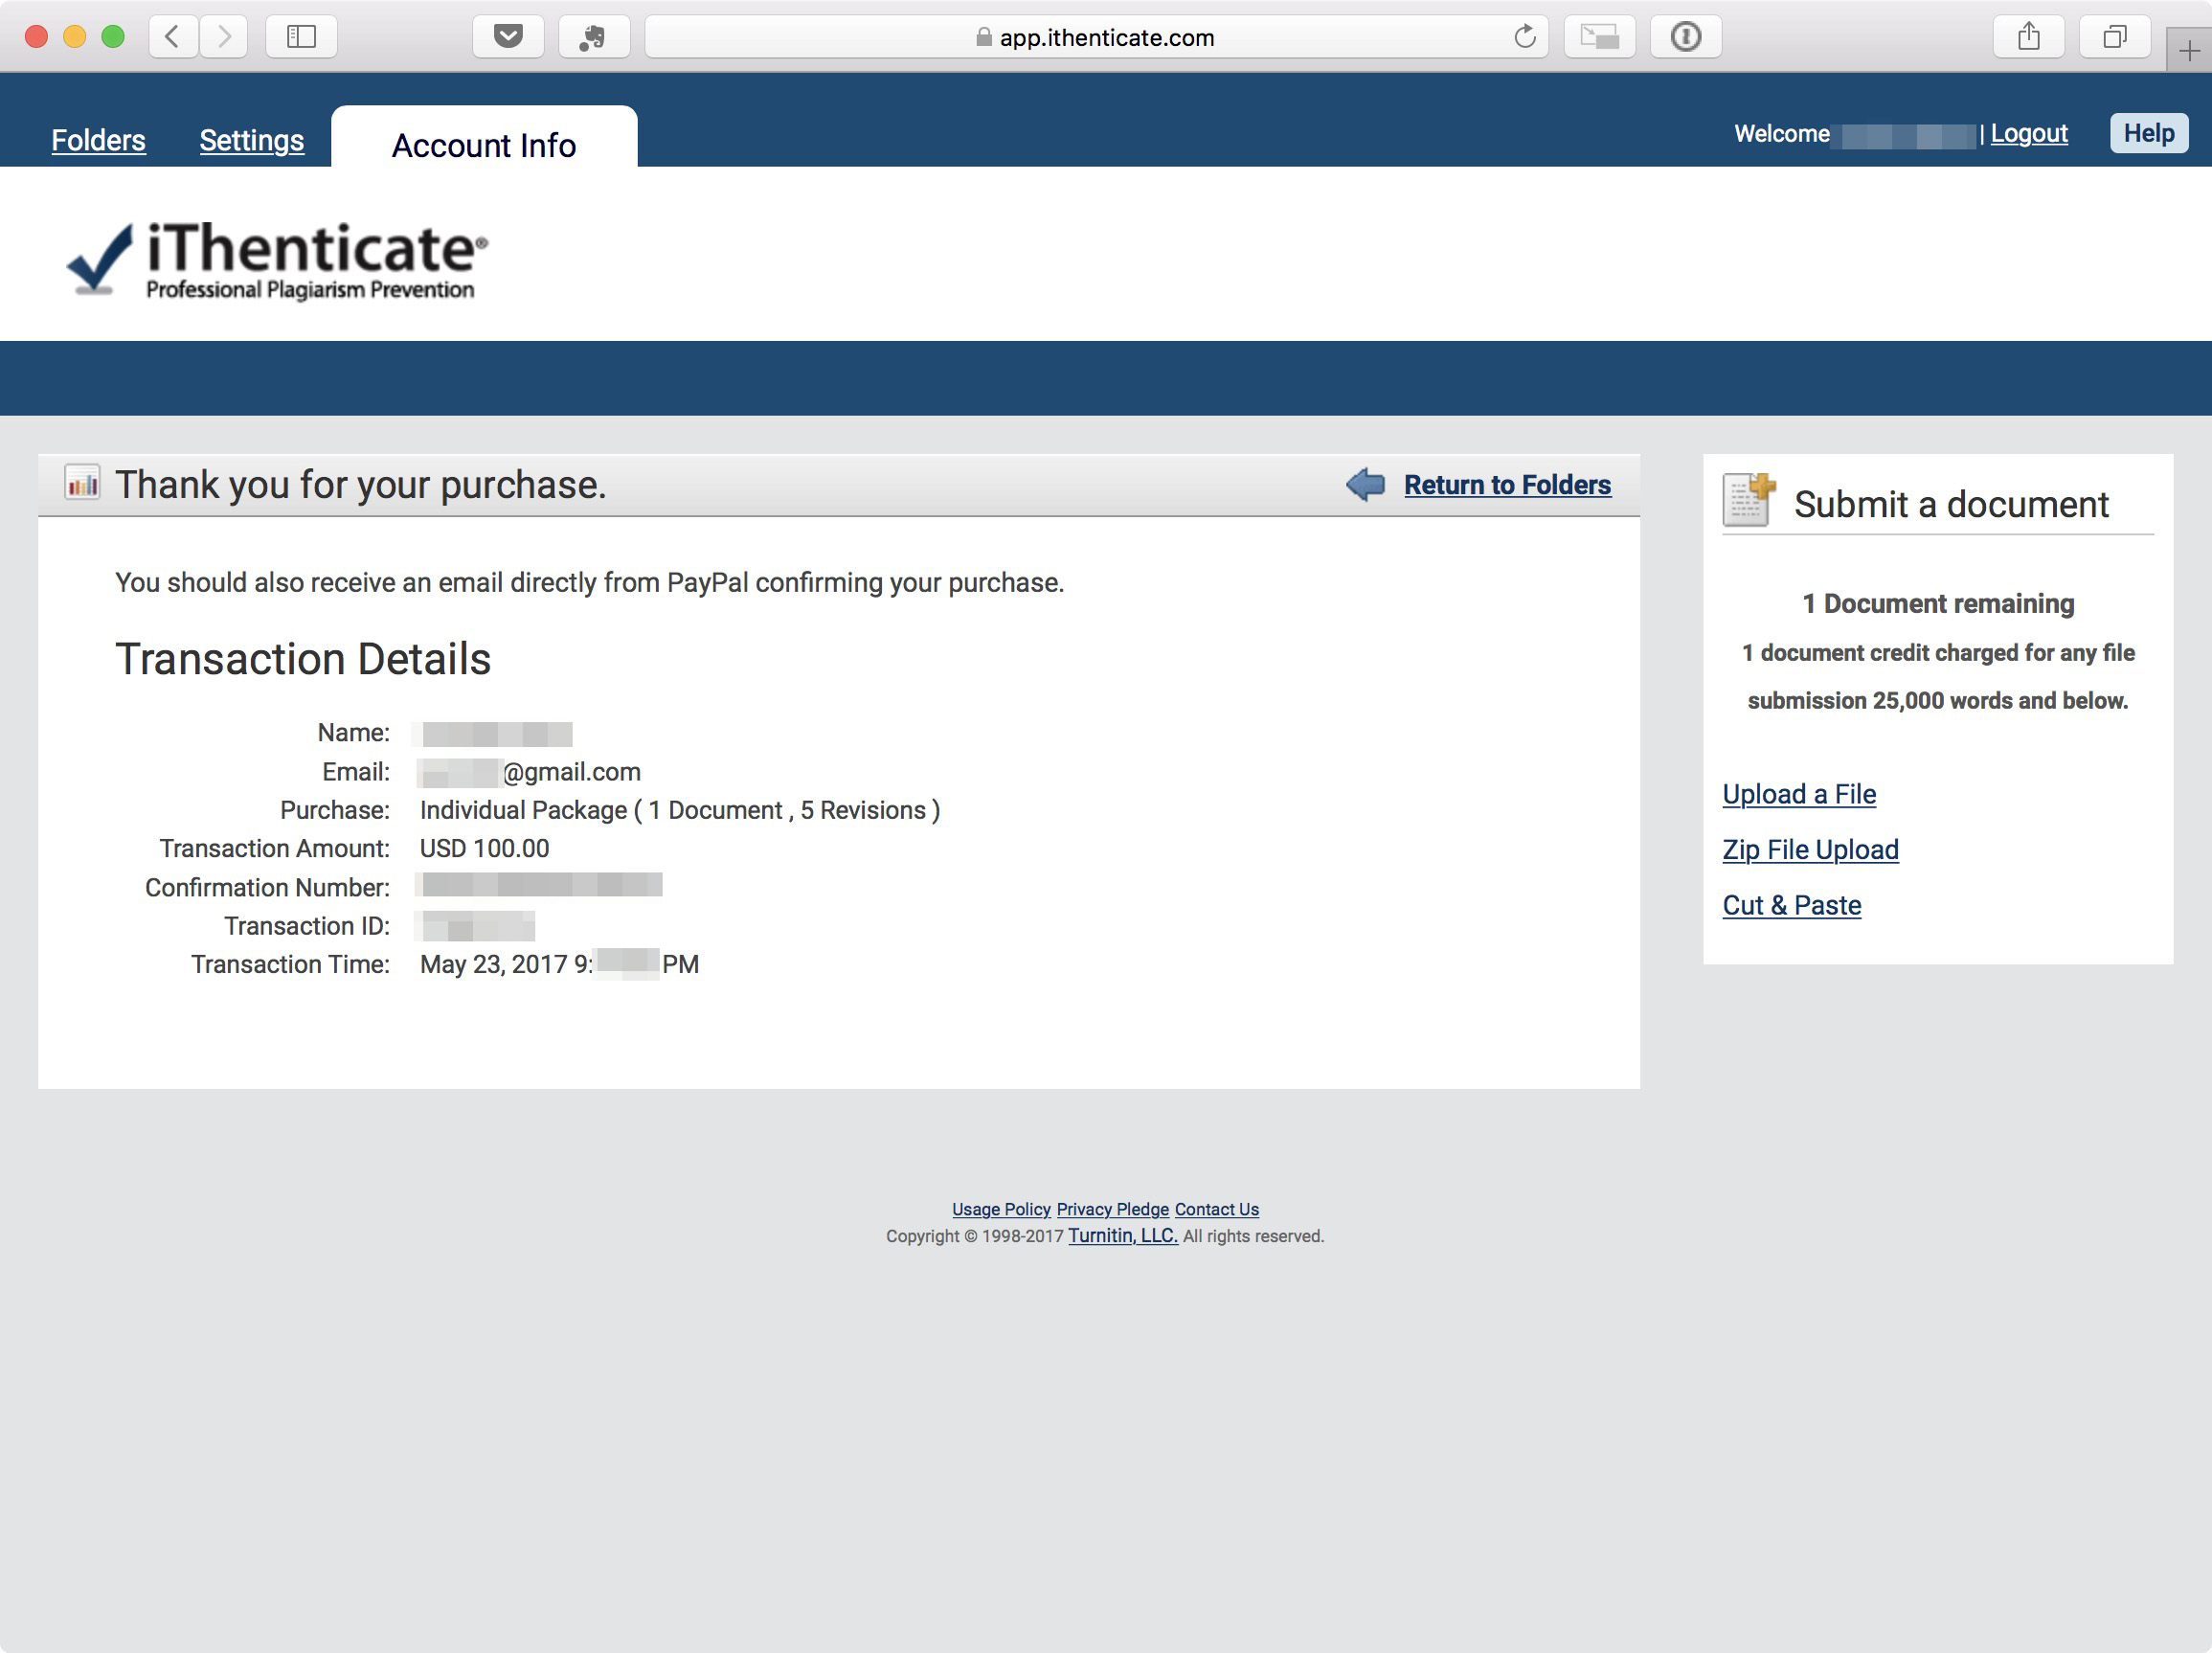Go back with browser back arrow
The width and height of the screenshot is (2212, 1653).
pos(173,37)
